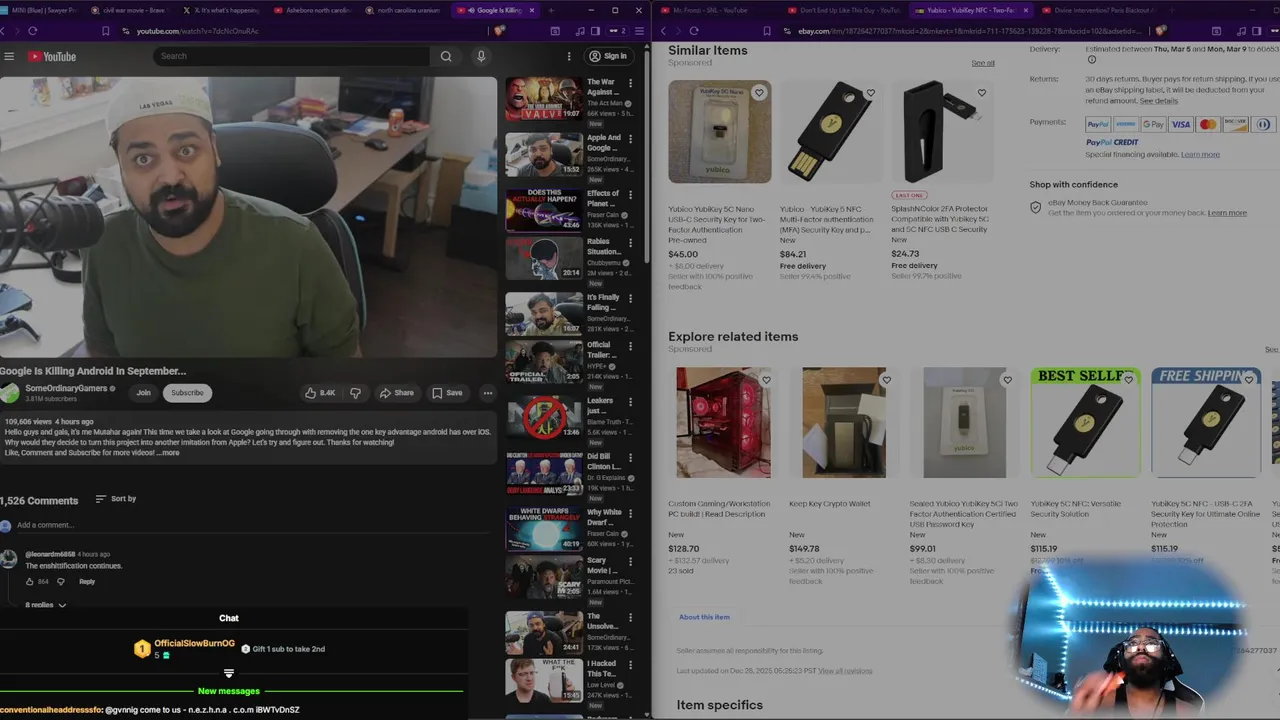Go to the YouTube home logo
Screen dimensions: 1280x720
[52, 56]
